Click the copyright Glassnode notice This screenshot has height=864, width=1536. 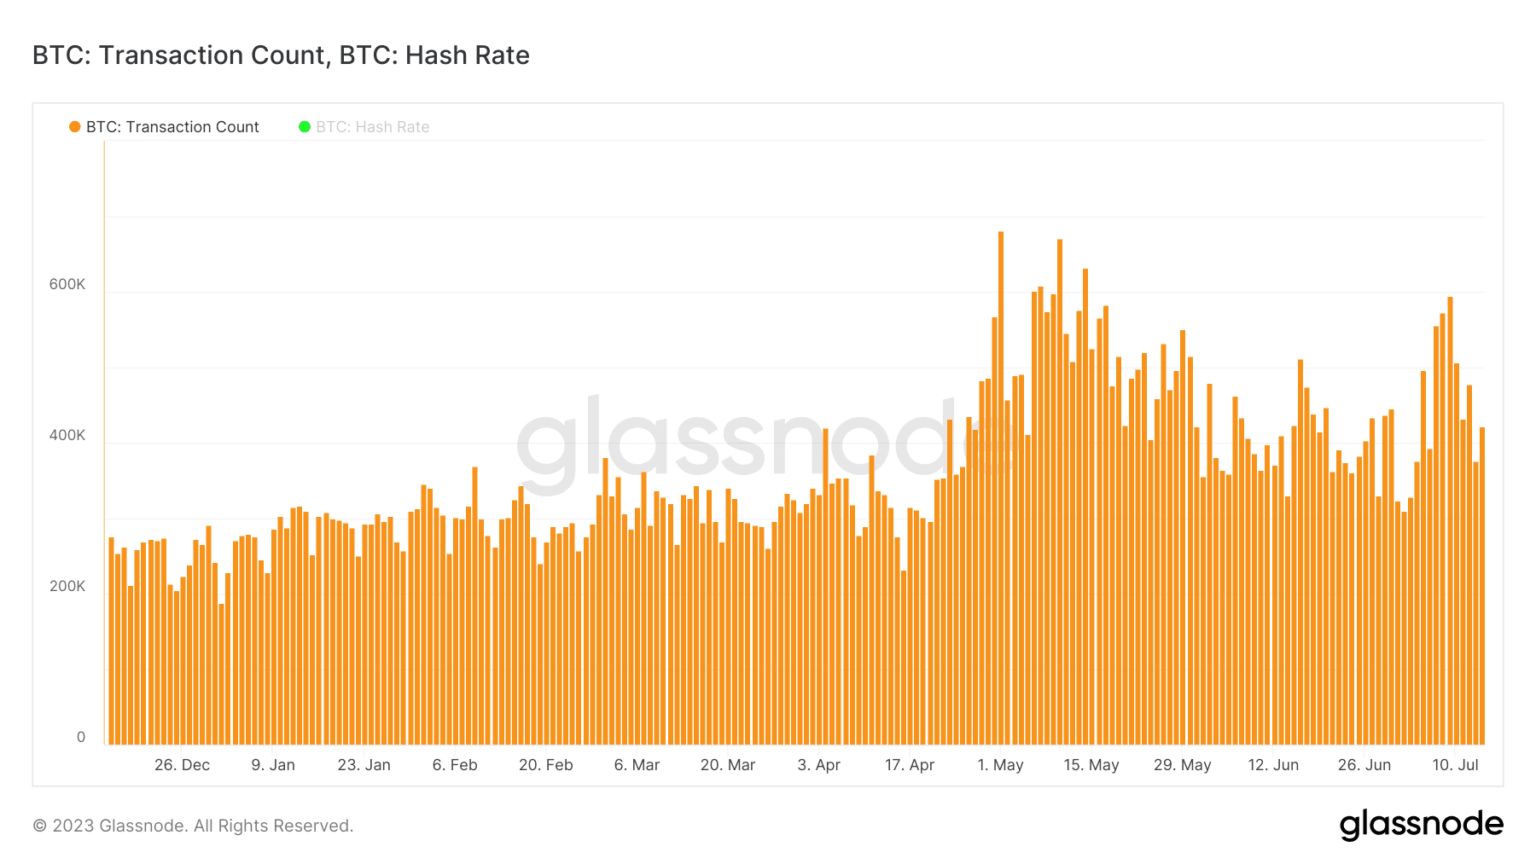point(193,826)
